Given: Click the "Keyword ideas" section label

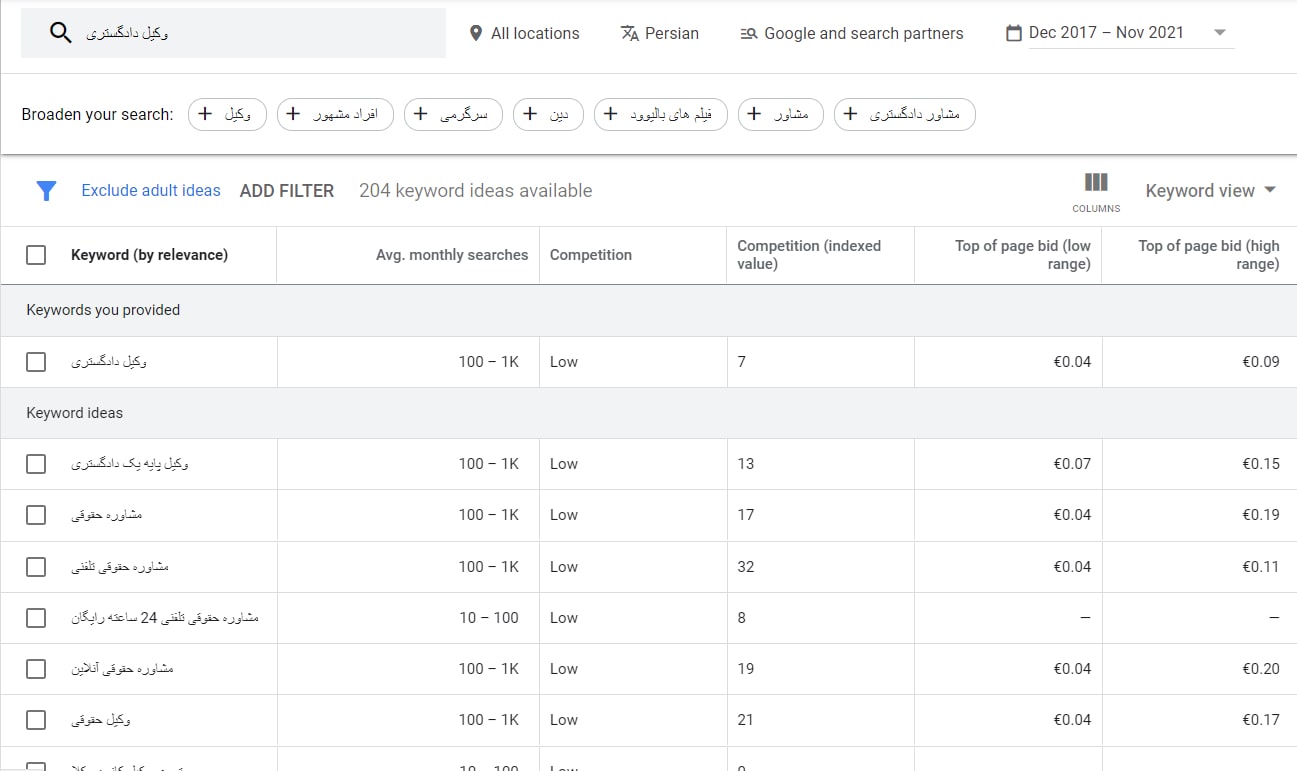Looking at the screenshot, I should (75, 413).
